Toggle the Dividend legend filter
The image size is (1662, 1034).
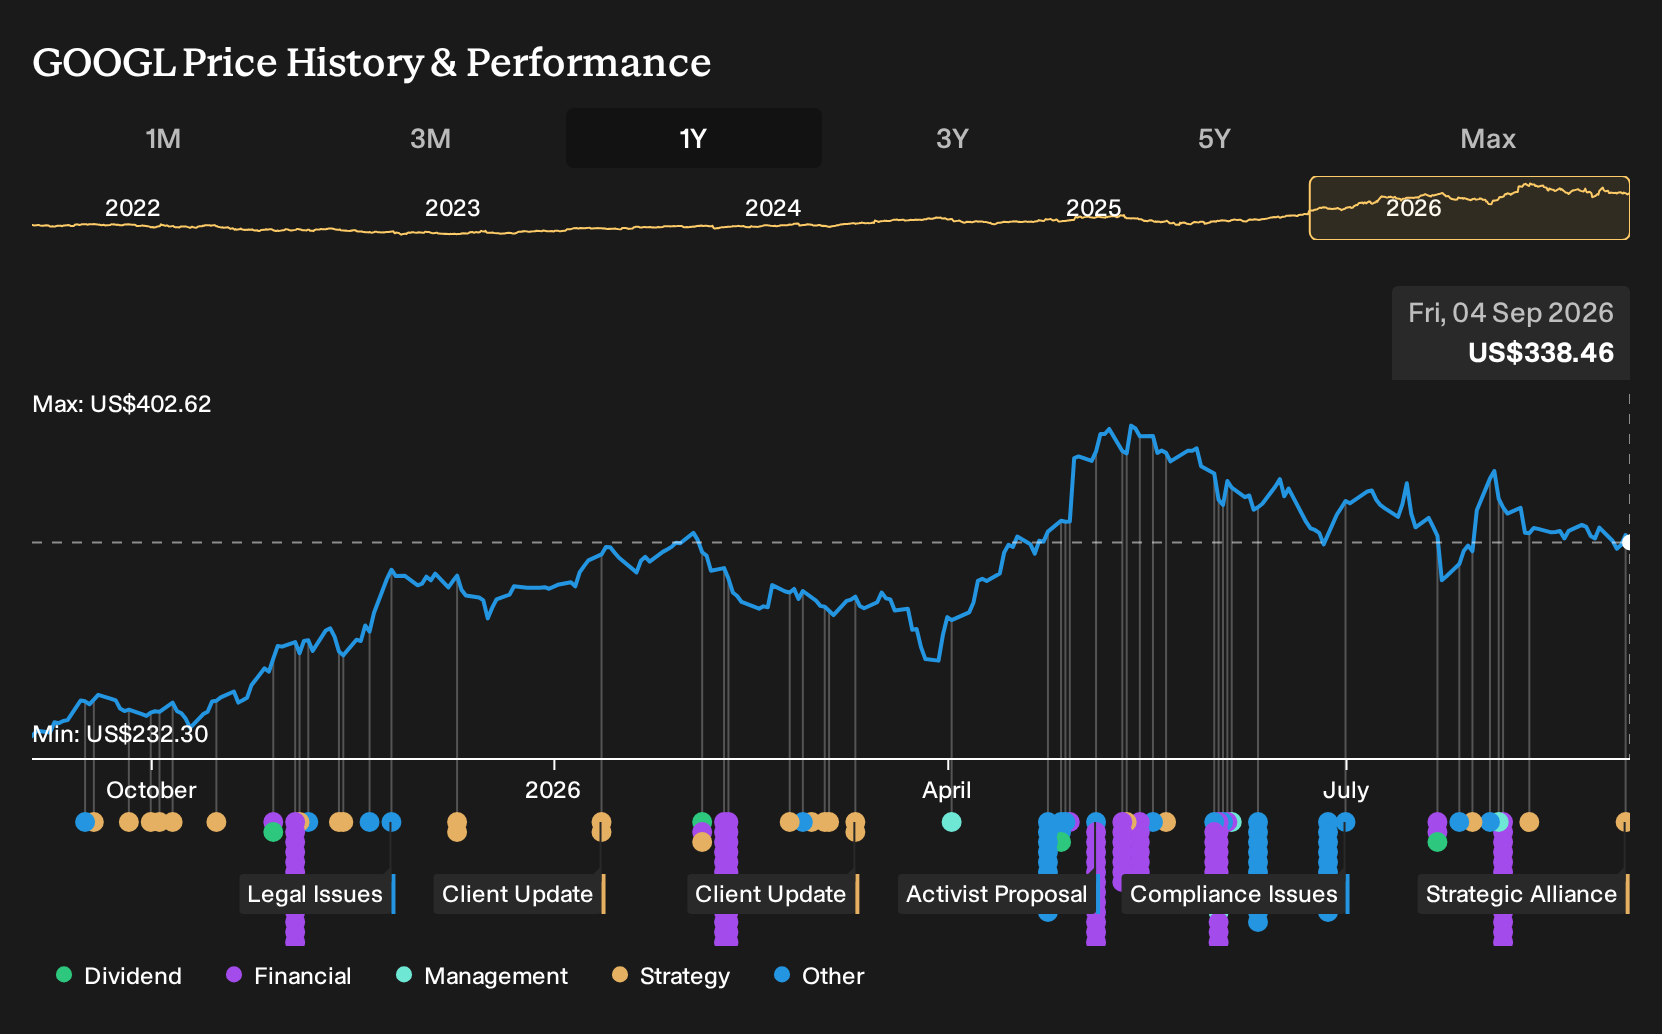pyautogui.click(x=119, y=976)
